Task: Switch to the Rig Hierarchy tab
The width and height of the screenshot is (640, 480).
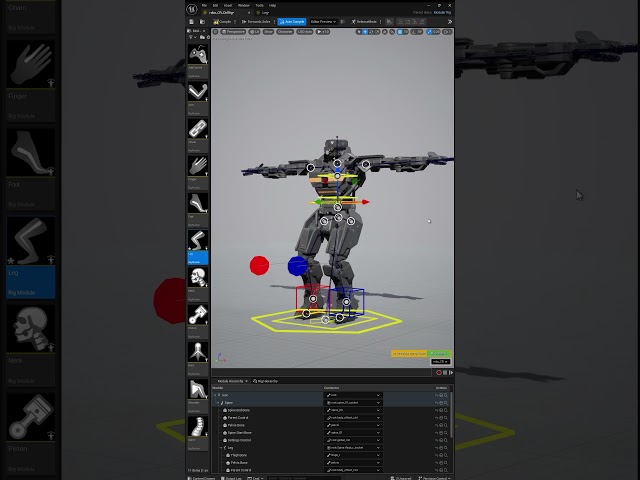Action: coord(265,381)
